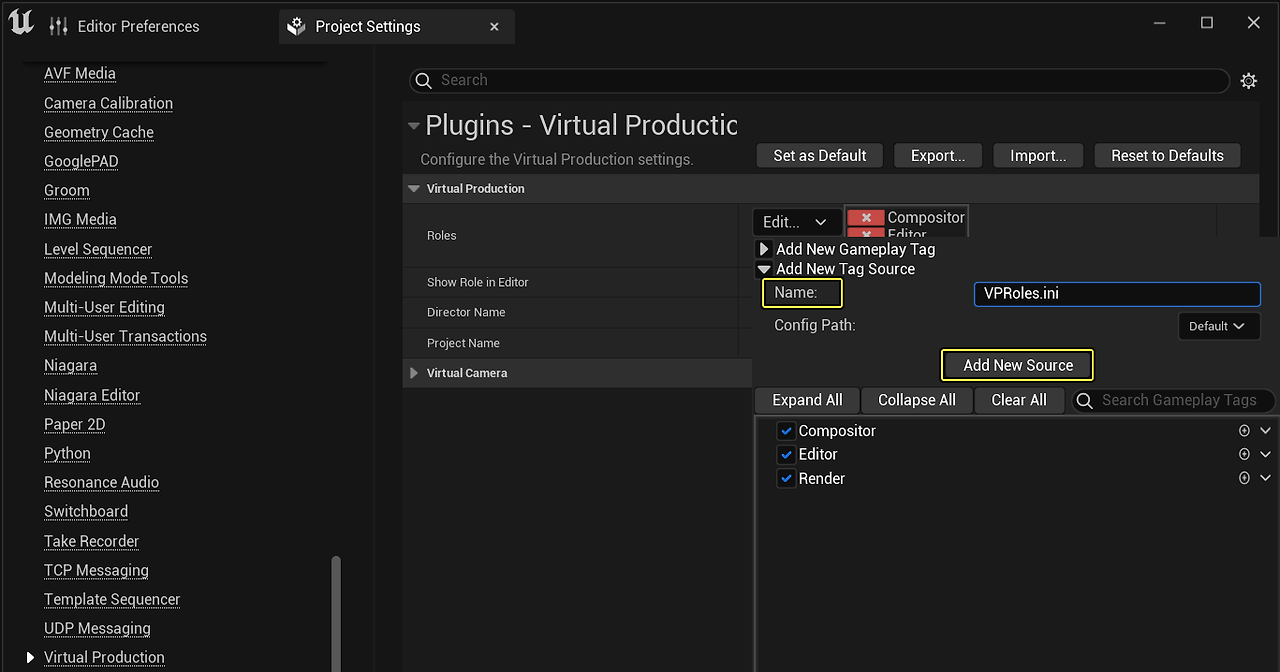Uncheck the Compositor gameplay tag
The height and width of the screenshot is (672, 1280).
click(786, 431)
